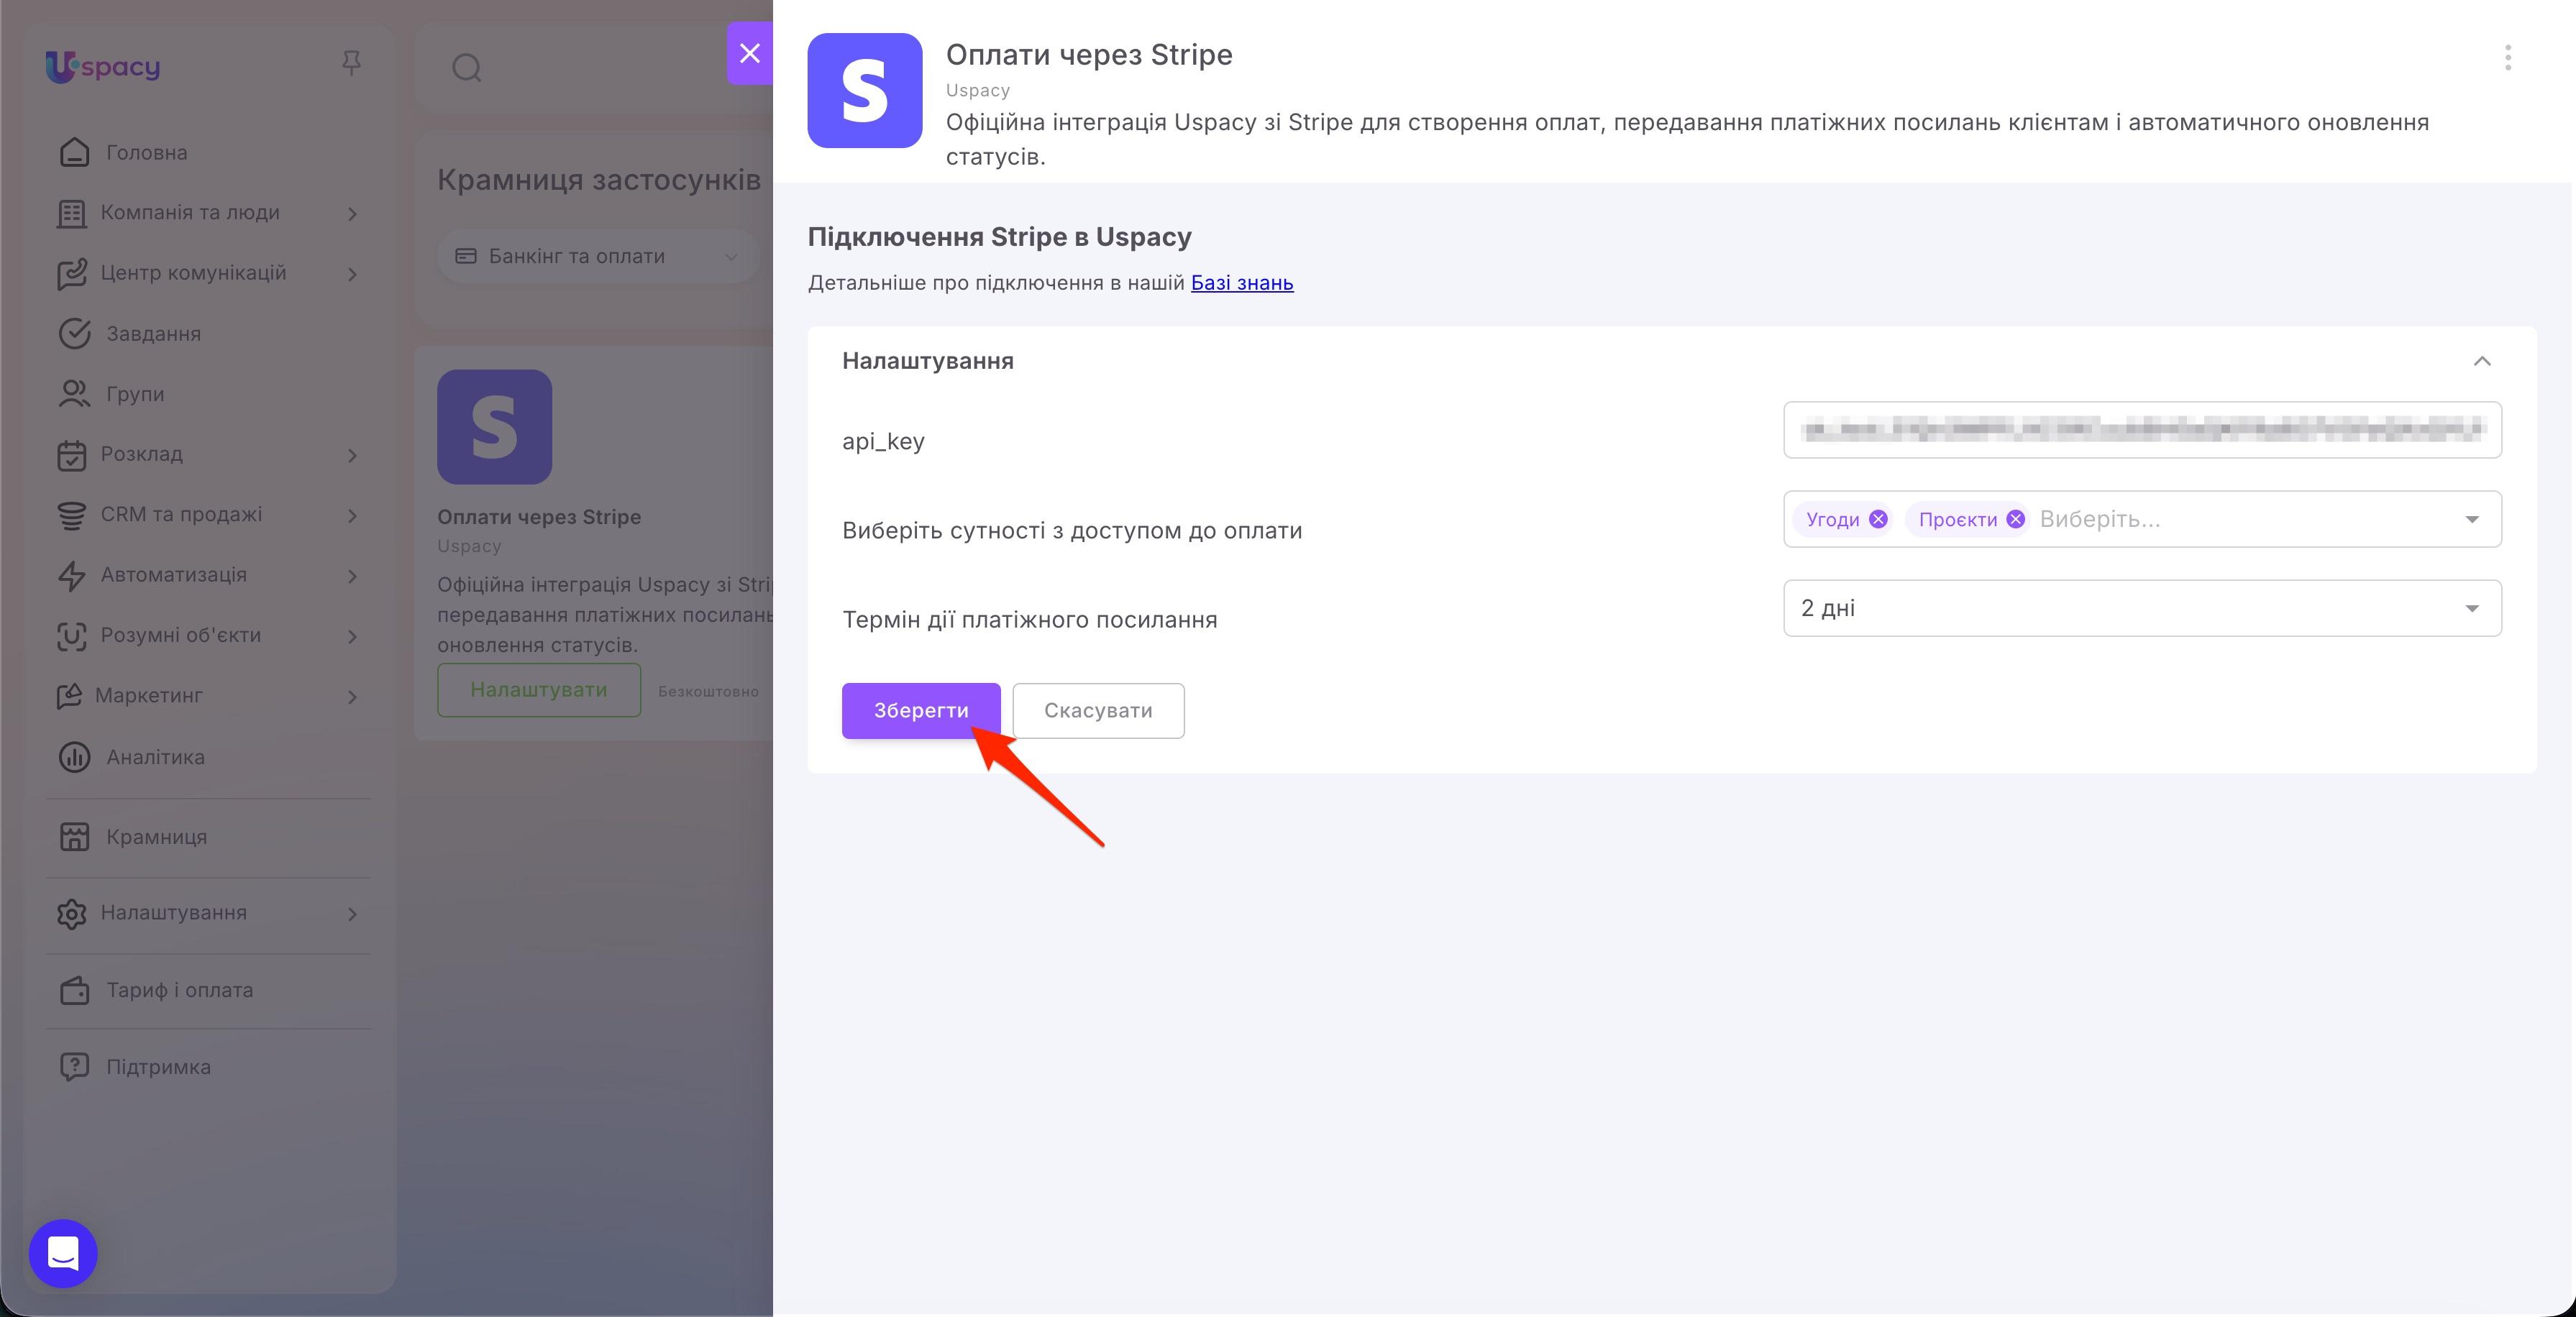2576x1317 pixels.
Task: Close the Stripe panel with X button
Action: click(x=750, y=53)
